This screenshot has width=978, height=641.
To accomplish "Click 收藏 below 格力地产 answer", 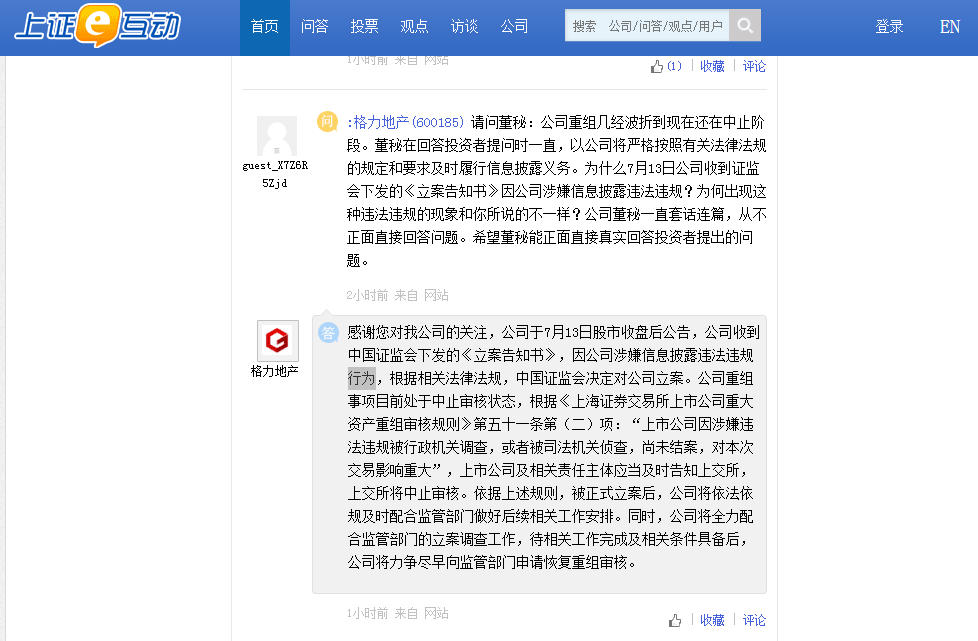I will tap(712, 620).
